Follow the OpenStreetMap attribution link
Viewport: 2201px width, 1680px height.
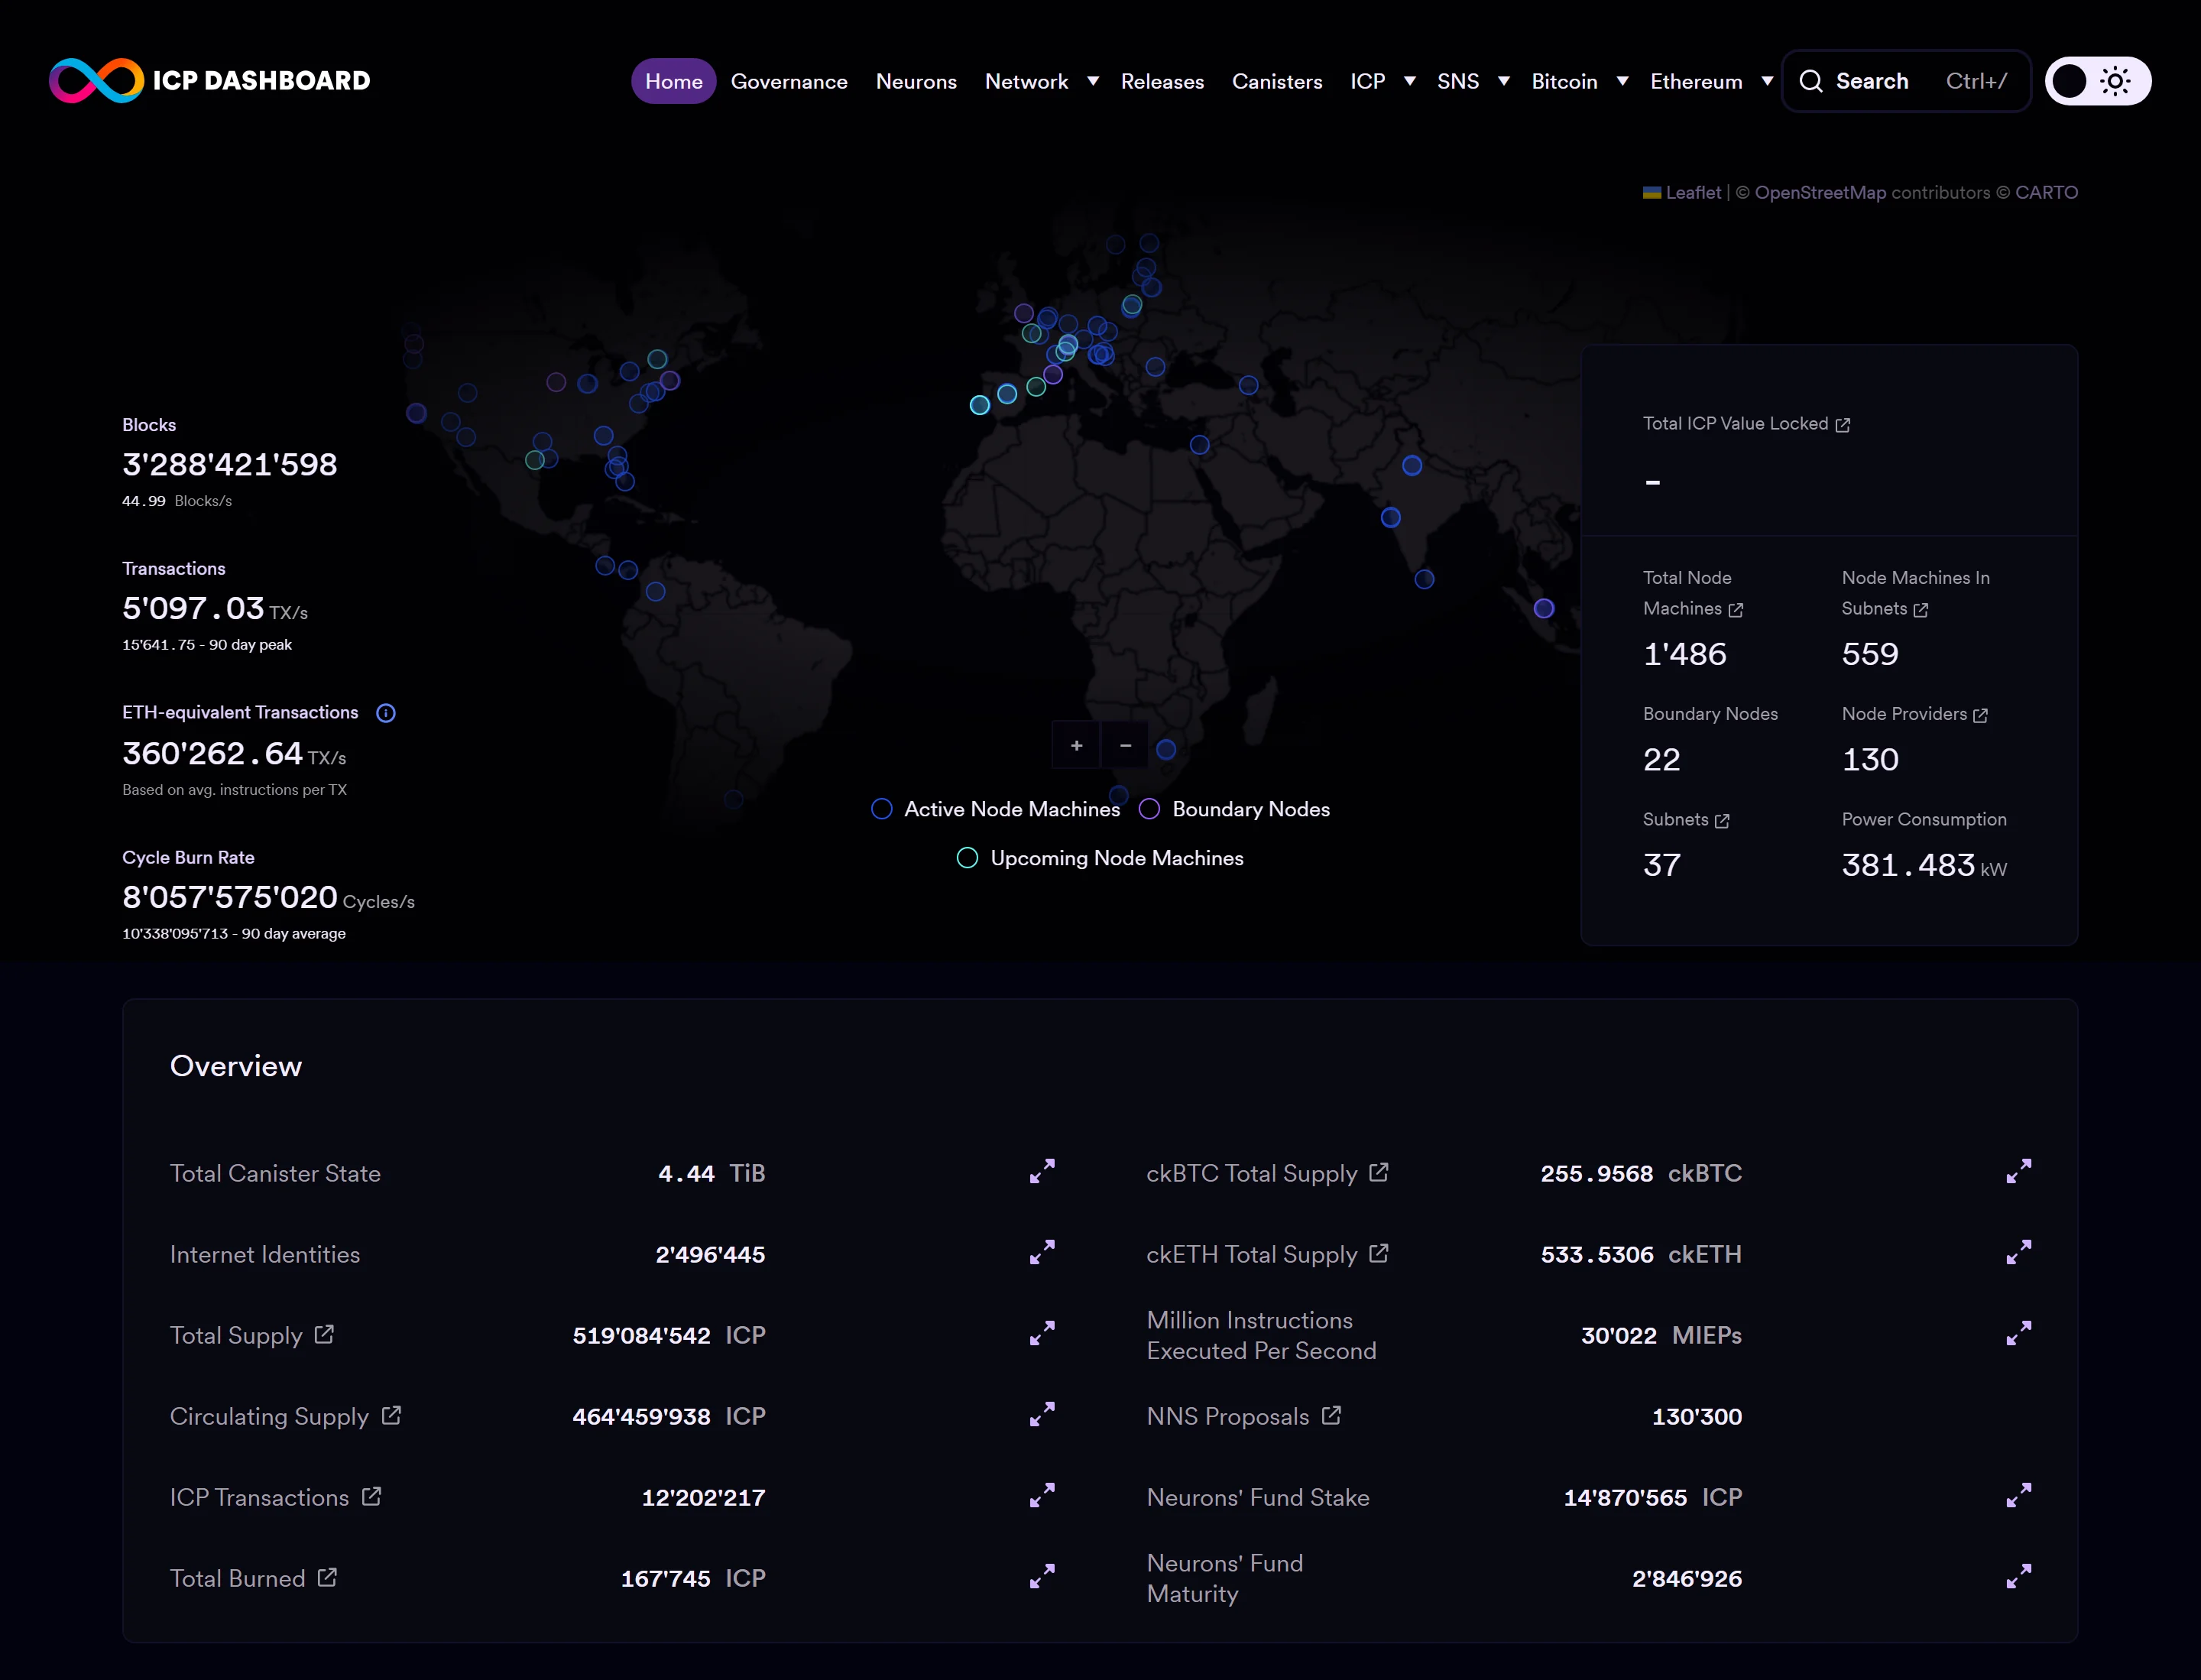[1820, 193]
